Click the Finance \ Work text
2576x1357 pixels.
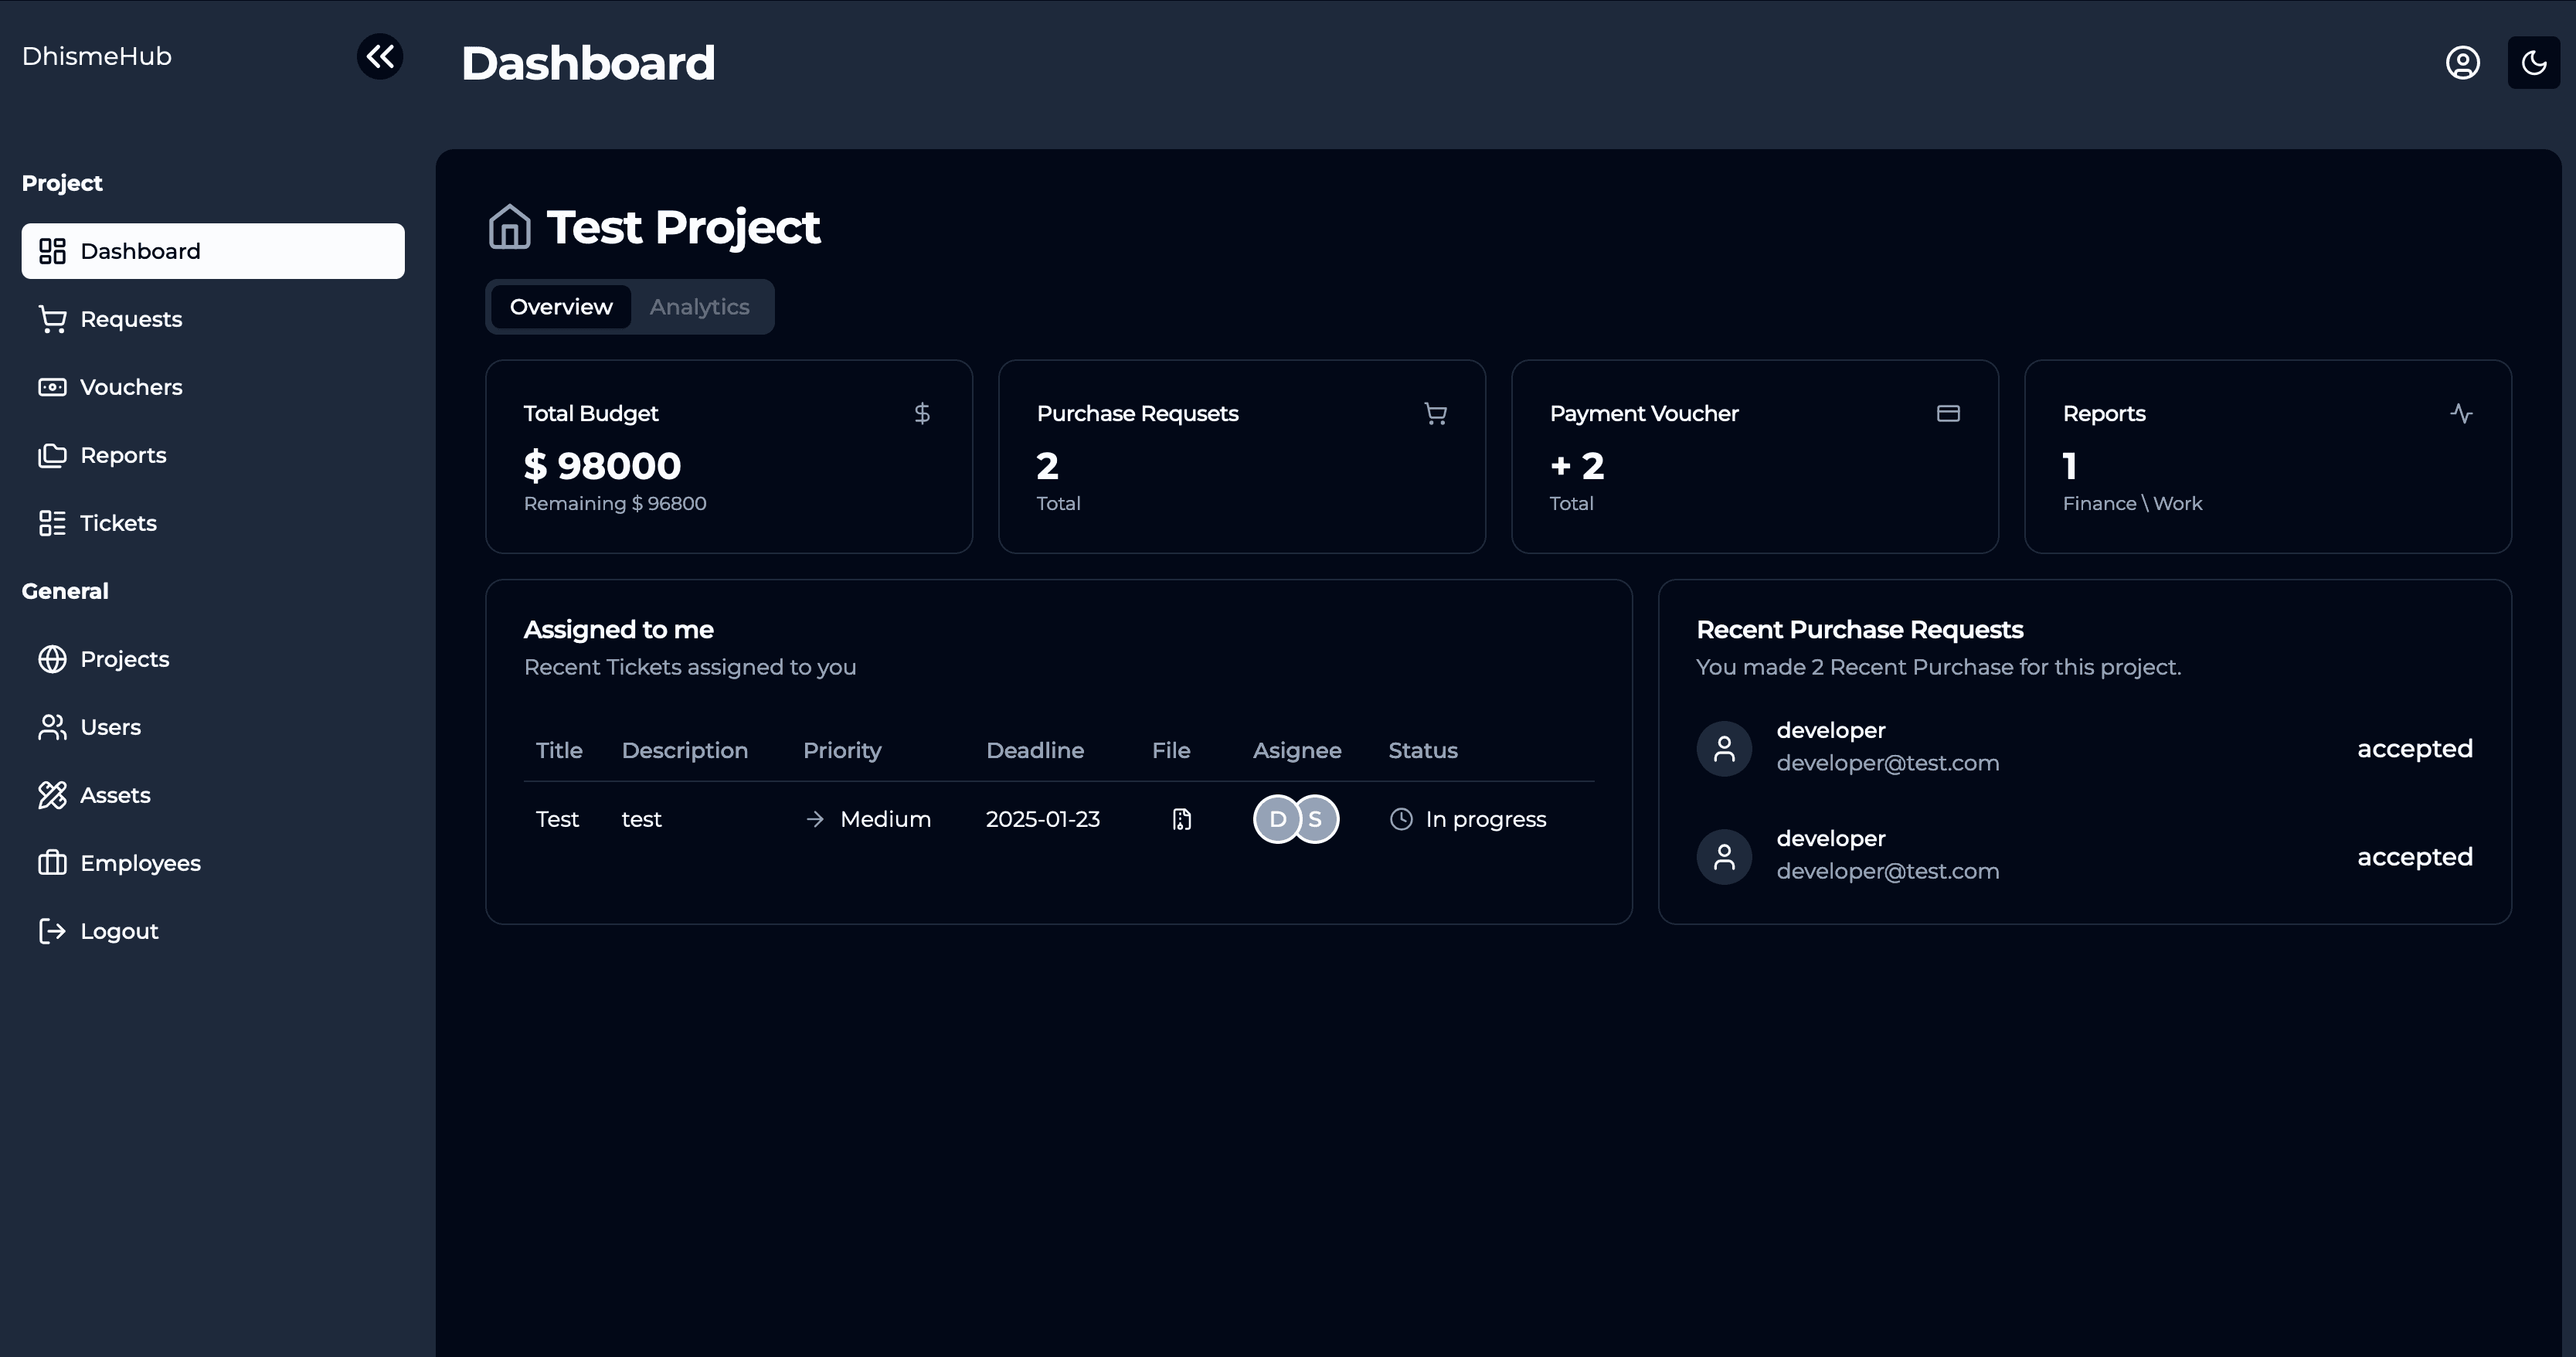point(2132,503)
